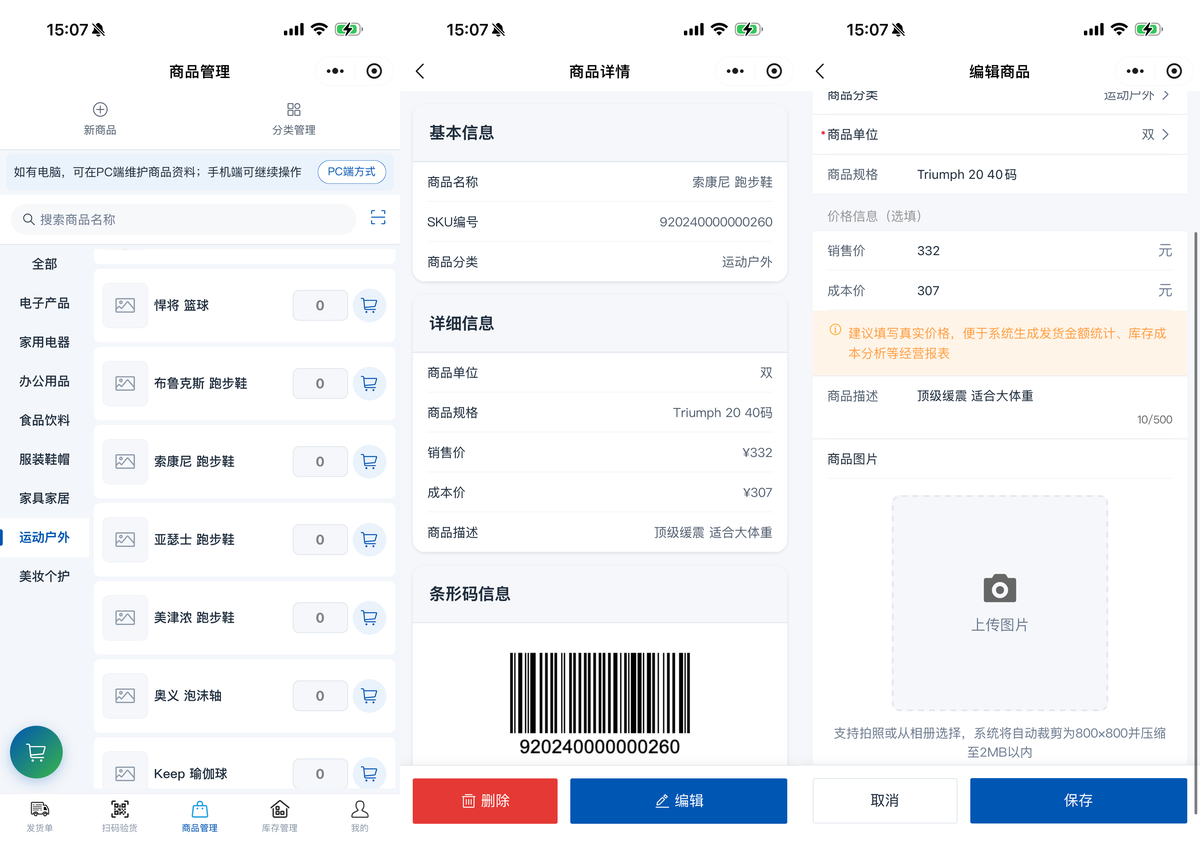Screen dimensions: 1200x868
Task: Focus the 搜索商品名称 search field
Action: coord(183,219)
